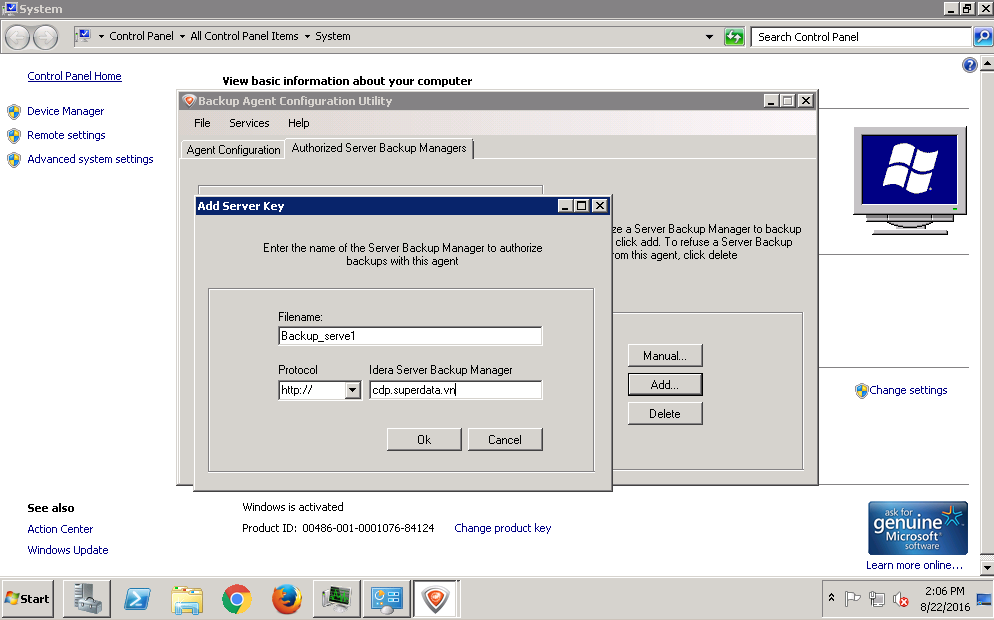Click the computer icon in the address bar

click(x=84, y=36)
